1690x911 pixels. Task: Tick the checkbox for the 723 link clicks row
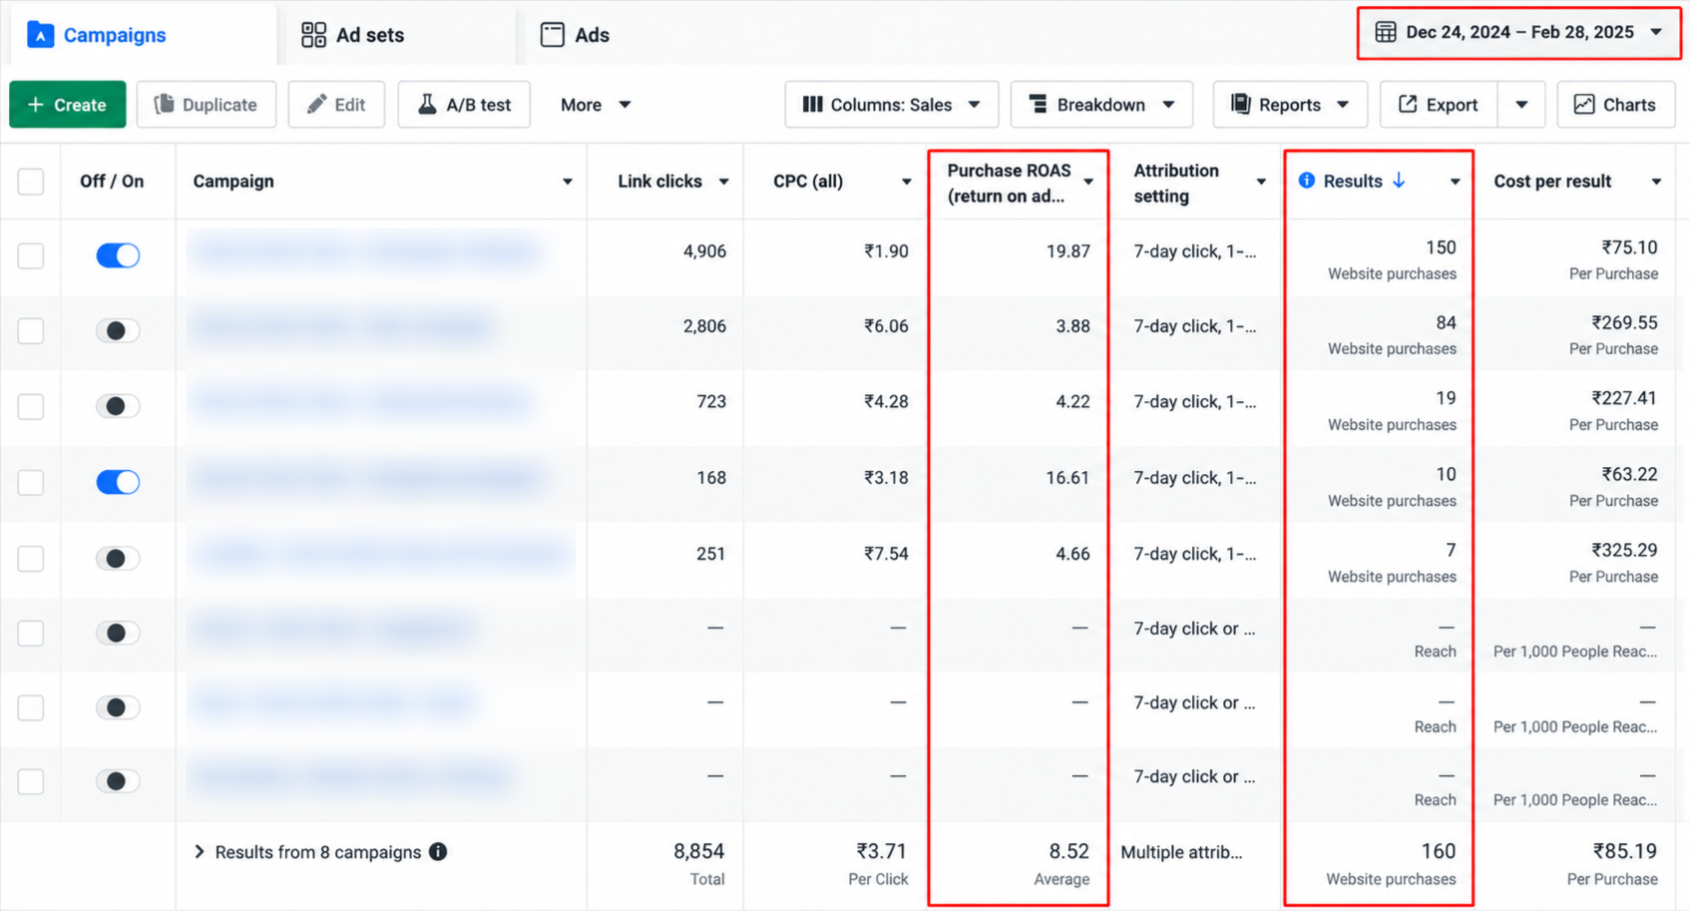point(31,406)
